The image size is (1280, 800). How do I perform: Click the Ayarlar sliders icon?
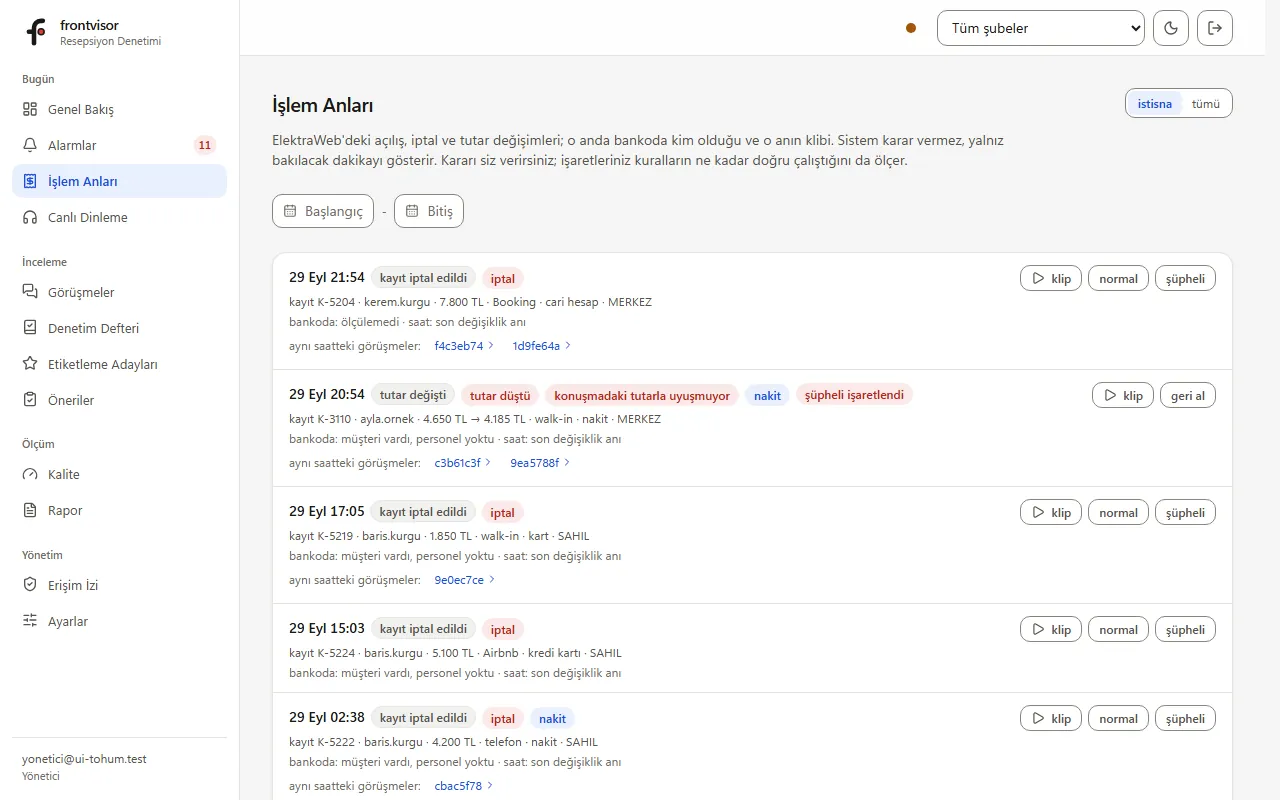point(30,621)
